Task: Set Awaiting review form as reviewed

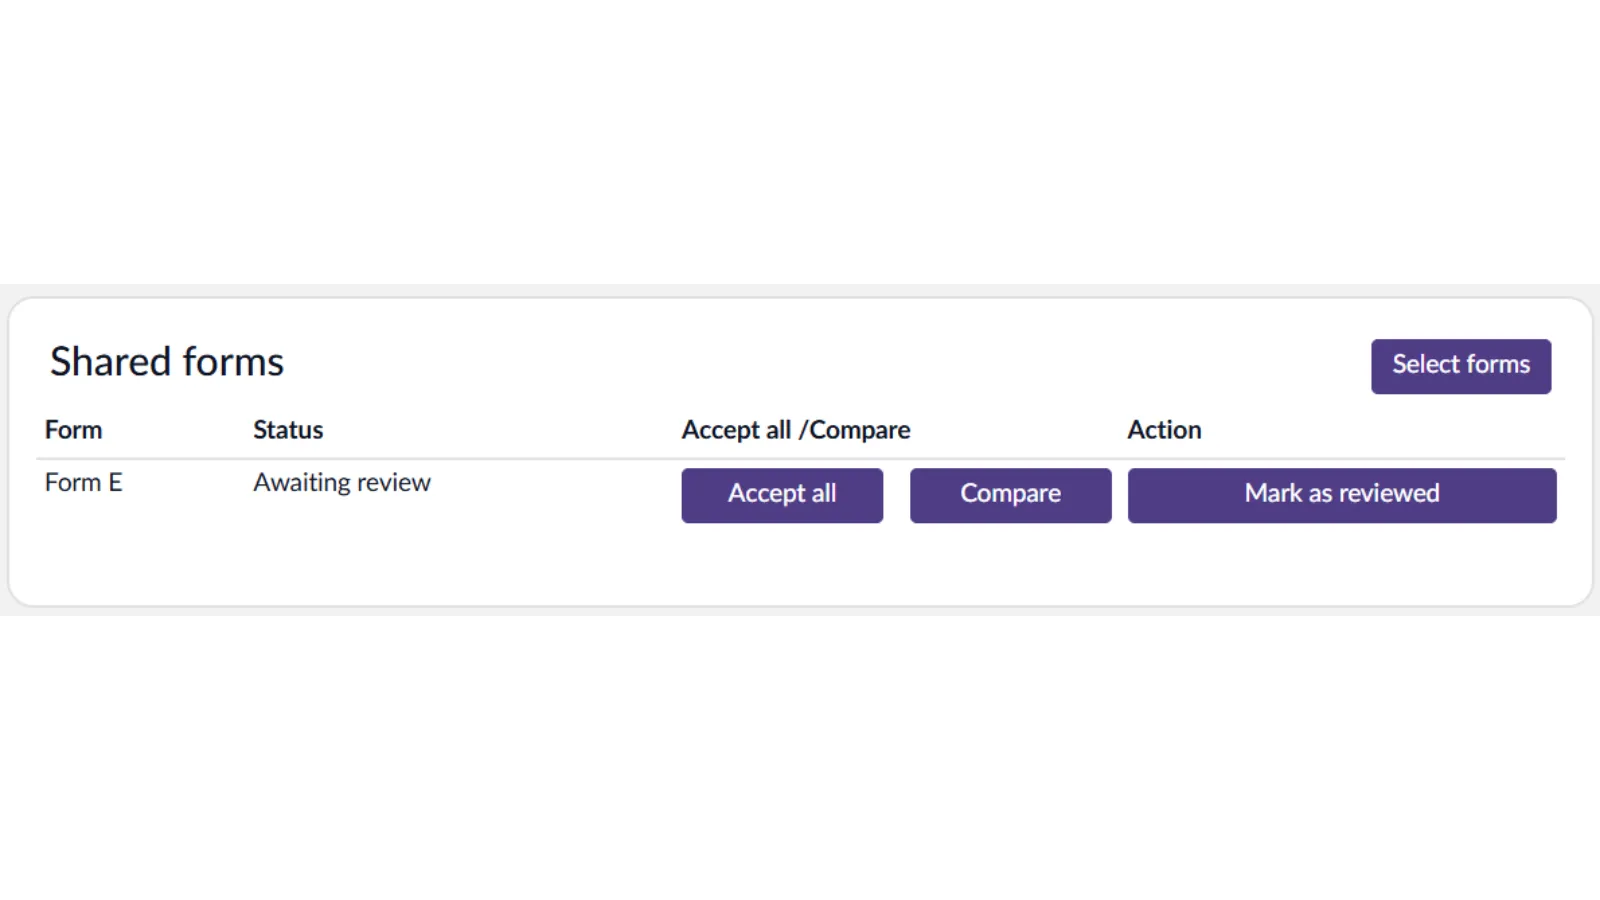Action: pyautogui.click(x=1341, y=495)
